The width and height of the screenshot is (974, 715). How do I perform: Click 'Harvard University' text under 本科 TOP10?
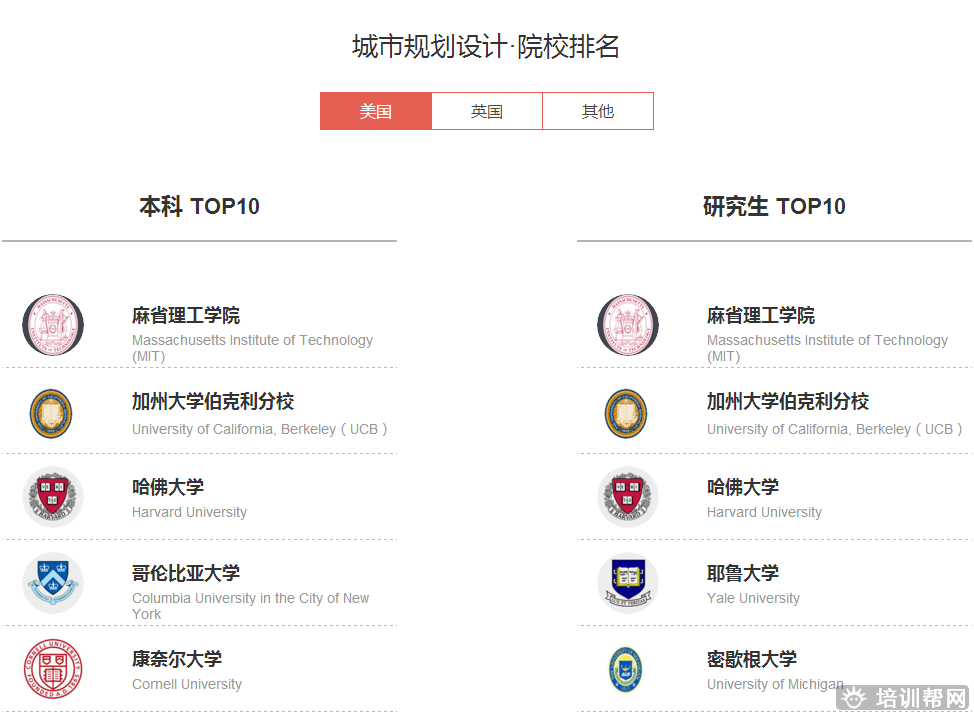tap(189, 512)
